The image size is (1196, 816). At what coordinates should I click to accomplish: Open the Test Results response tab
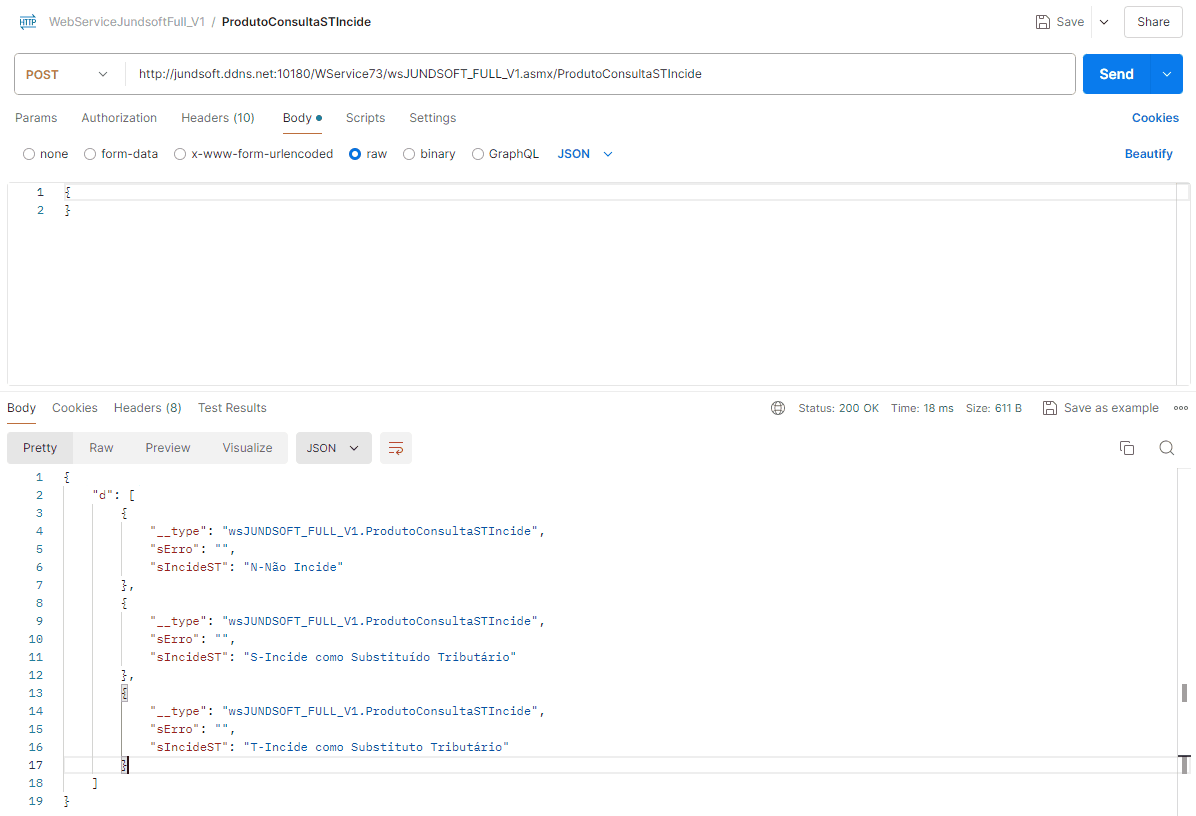[232, 408]
